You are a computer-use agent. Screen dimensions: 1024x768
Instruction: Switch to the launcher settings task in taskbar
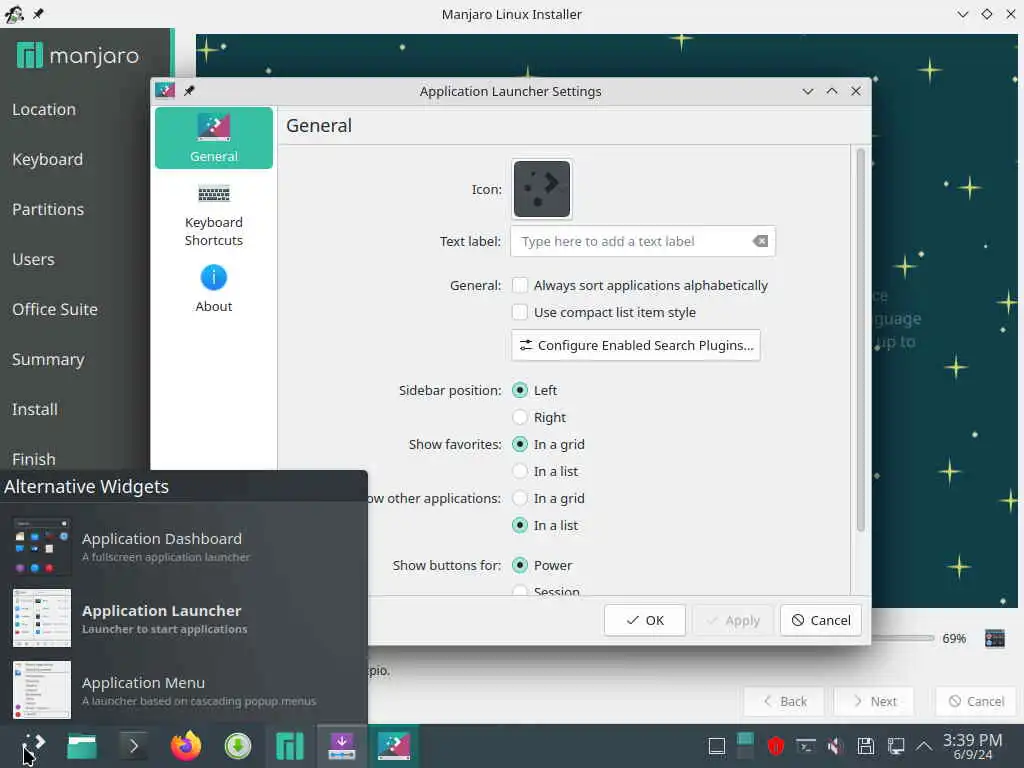click(x=394, y=746)
